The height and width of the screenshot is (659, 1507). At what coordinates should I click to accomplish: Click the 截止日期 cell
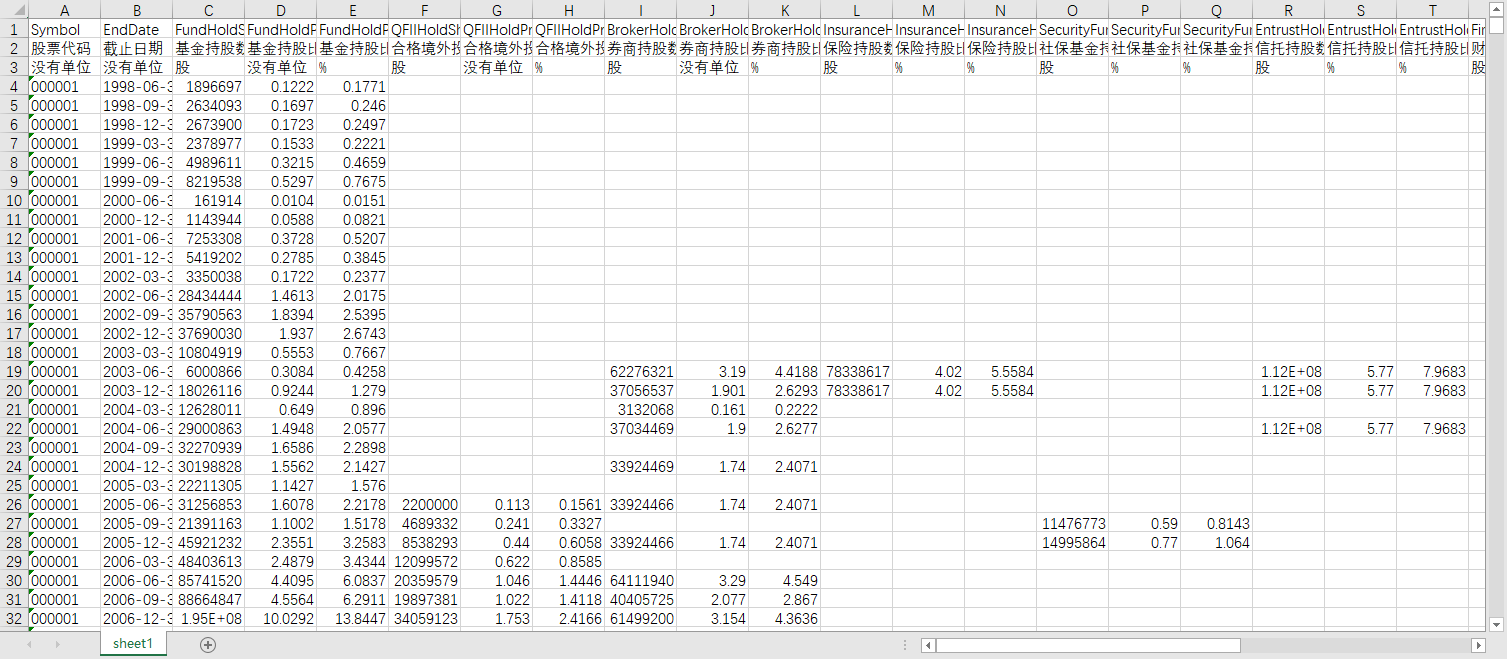(x=137, y=48)
